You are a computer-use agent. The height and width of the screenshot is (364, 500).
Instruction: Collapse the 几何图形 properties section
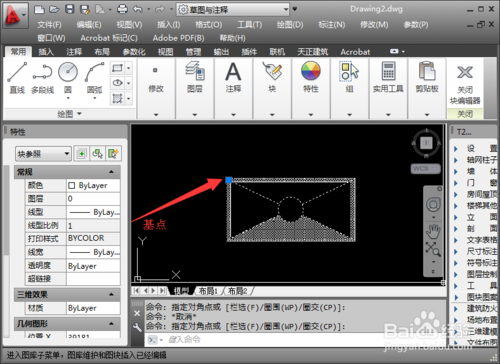pyautogui.click(x=111, y=324)
